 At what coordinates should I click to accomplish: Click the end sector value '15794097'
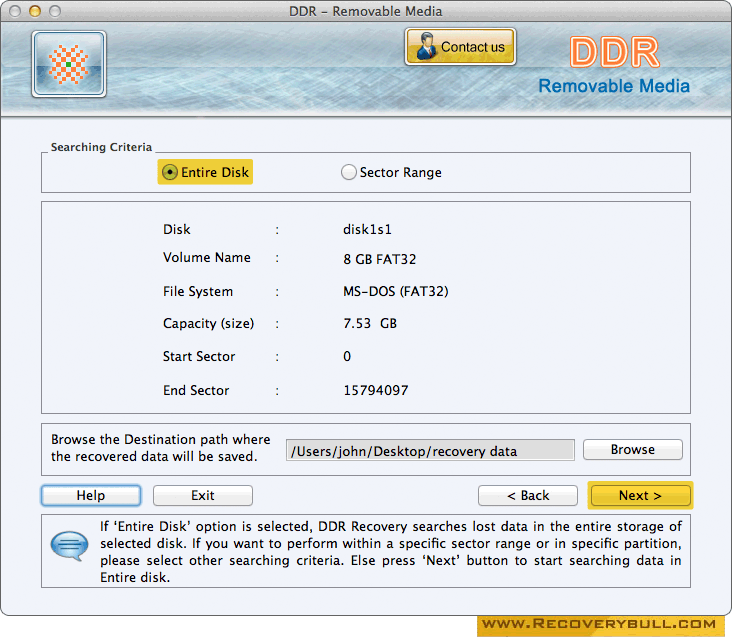pos(376,390)
